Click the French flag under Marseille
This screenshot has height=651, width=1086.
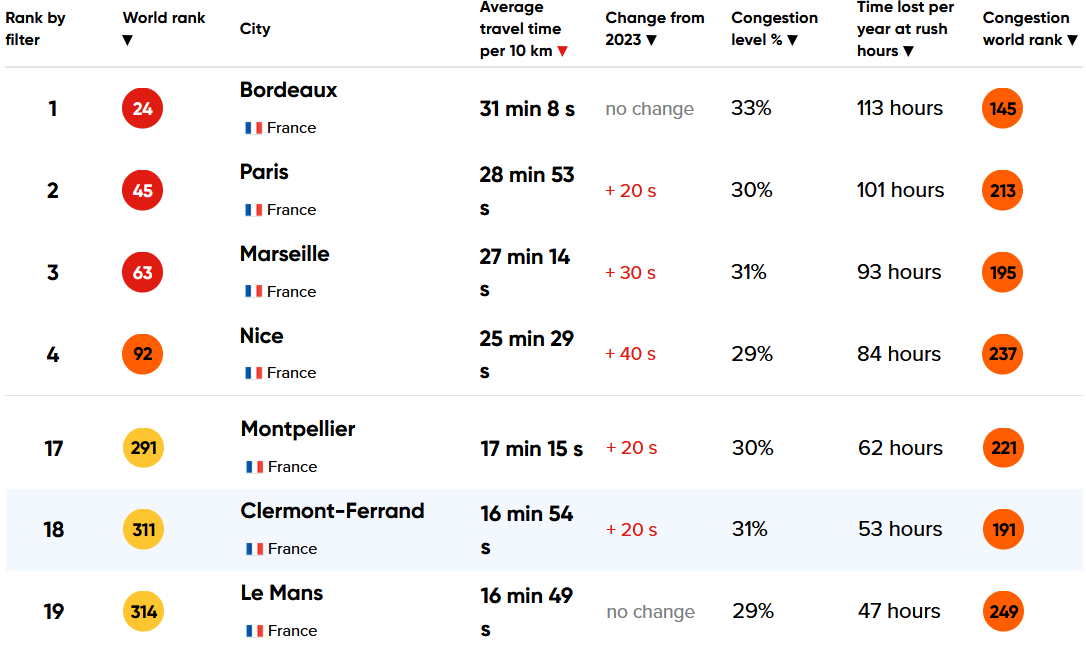253,292
